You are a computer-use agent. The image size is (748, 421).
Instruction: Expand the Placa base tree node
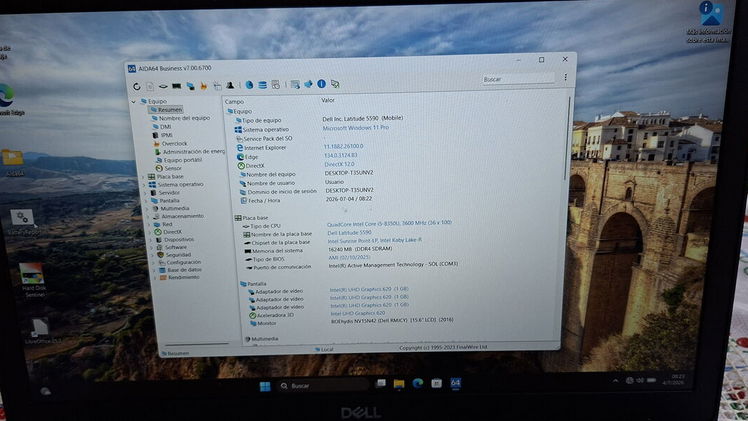[x=143, y=177]
